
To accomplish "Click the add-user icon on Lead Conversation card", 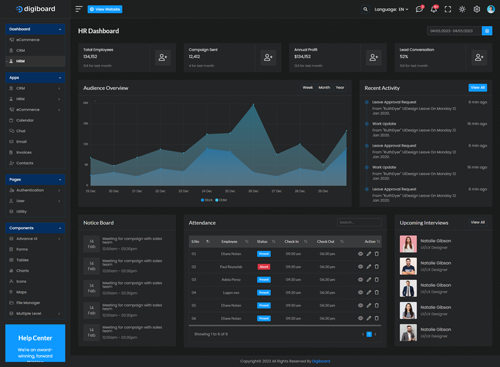I will click(479, 58).
